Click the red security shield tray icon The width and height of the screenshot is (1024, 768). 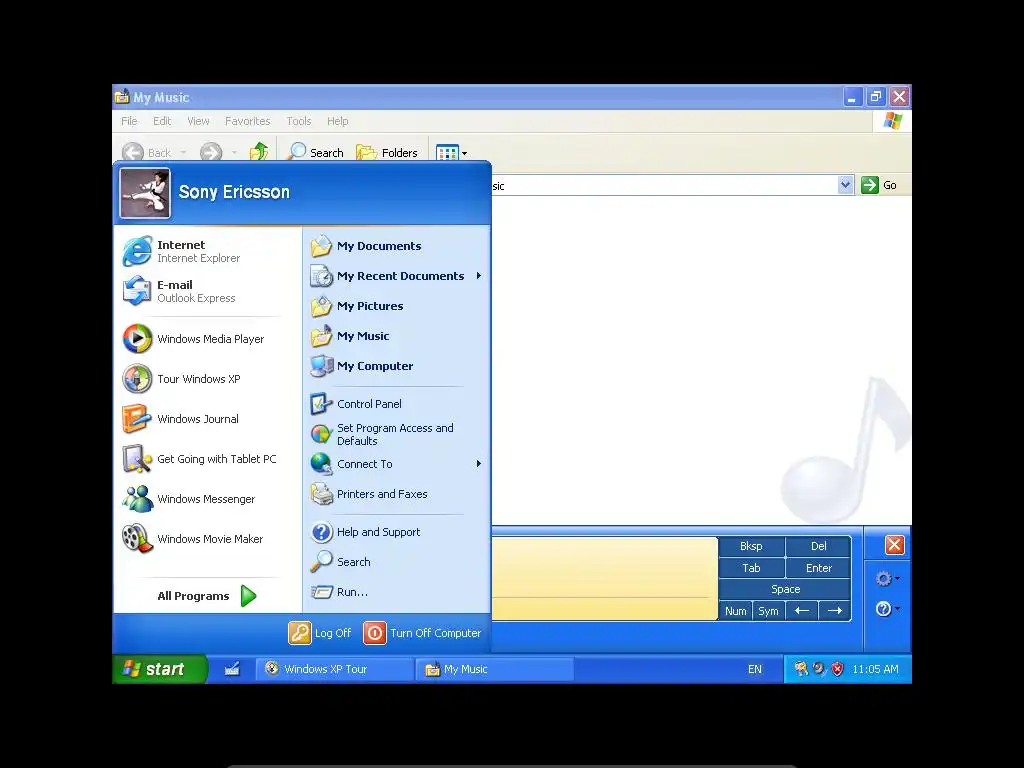pos(838,669)
